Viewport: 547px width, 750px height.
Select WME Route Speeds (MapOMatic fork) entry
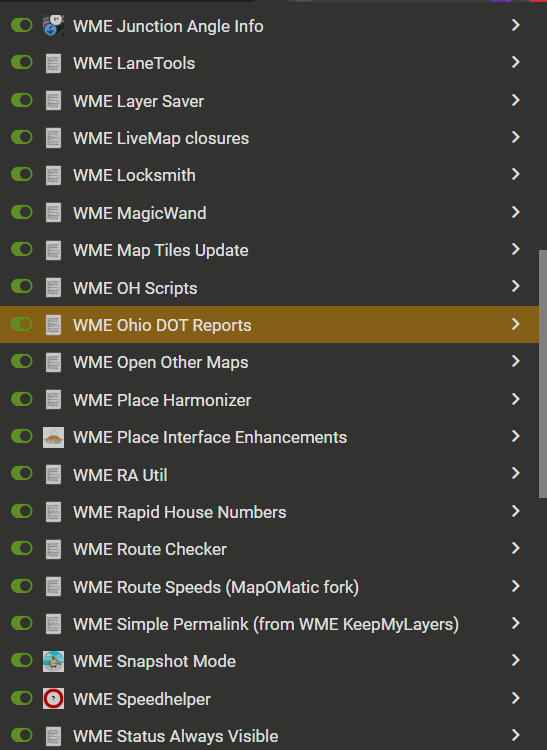tap(269, 586)
